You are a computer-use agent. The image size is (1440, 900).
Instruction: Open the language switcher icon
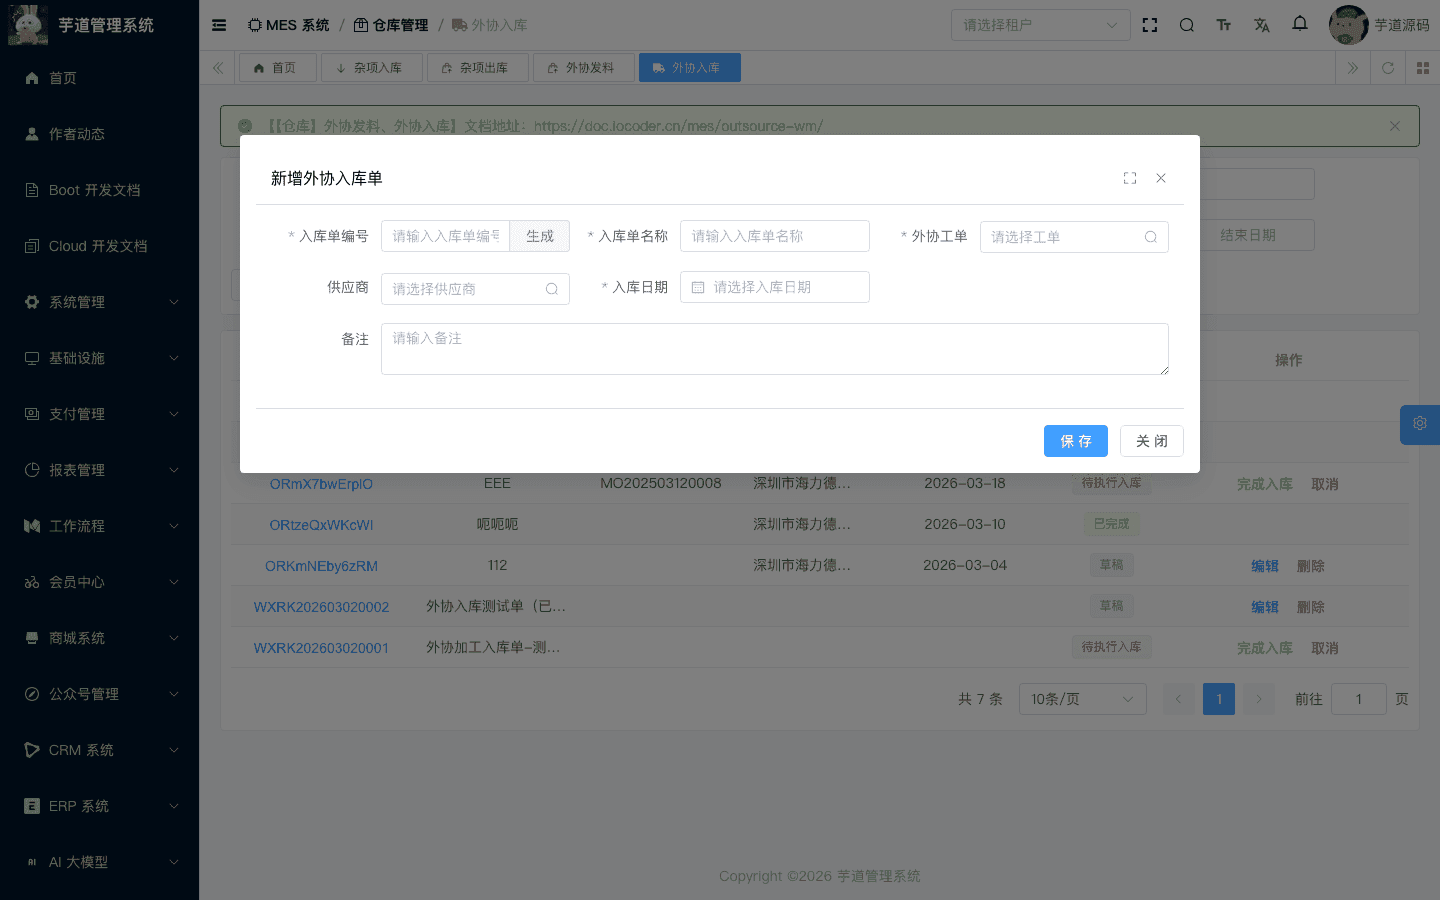pyautogui.click(x=1262, y=24)
